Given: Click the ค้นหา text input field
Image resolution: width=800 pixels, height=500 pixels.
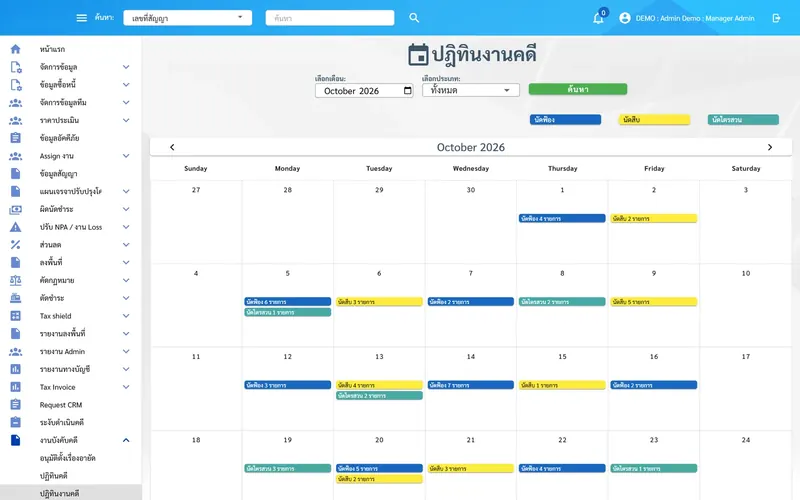Looking at the screenshot, I should (330, 18).
